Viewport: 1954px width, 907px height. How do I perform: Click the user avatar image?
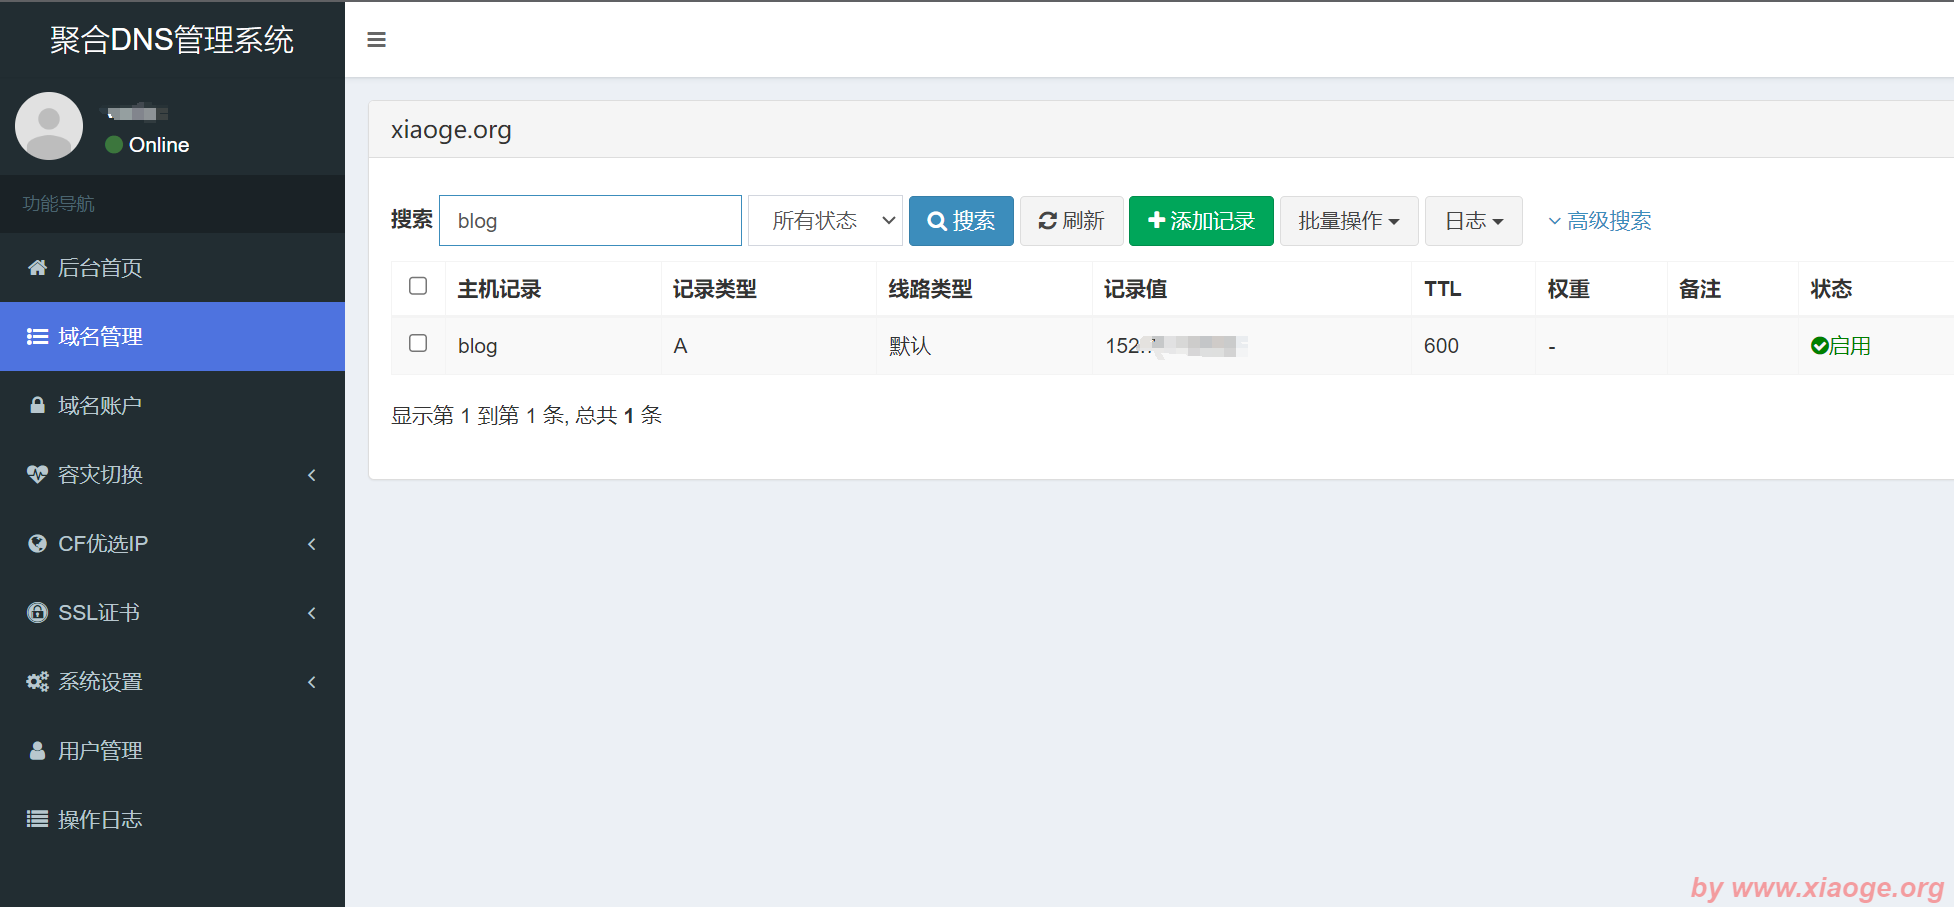tap(49, 126)
